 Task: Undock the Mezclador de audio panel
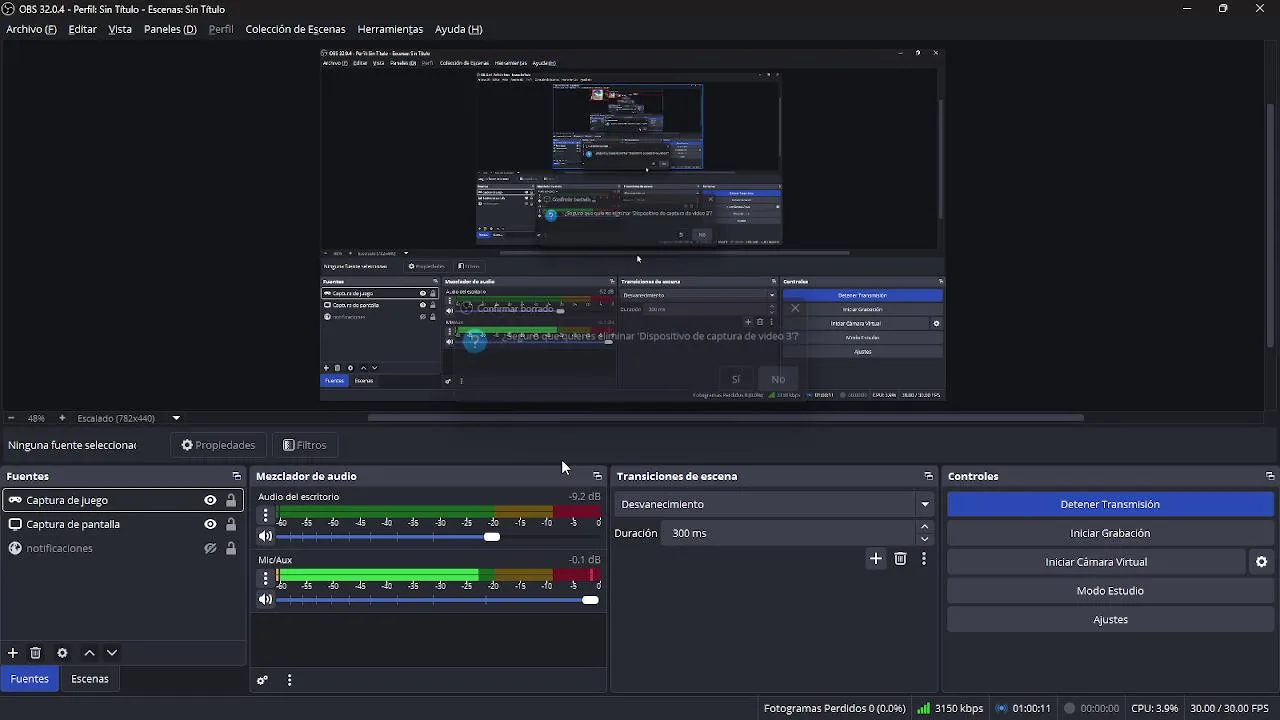coord(597,476)
